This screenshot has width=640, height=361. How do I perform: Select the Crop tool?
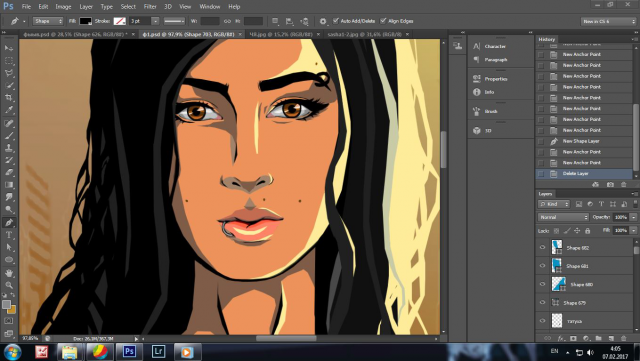[x=9, y=98]
